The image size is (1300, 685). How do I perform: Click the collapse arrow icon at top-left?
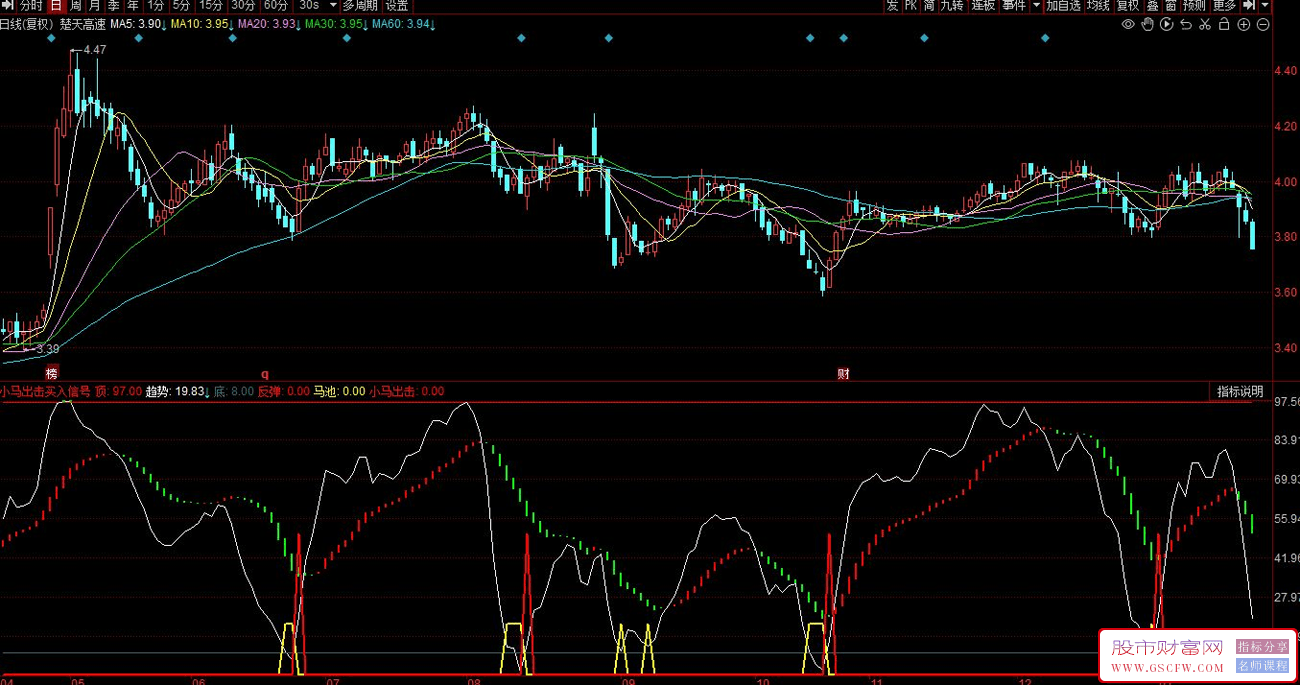8,5
